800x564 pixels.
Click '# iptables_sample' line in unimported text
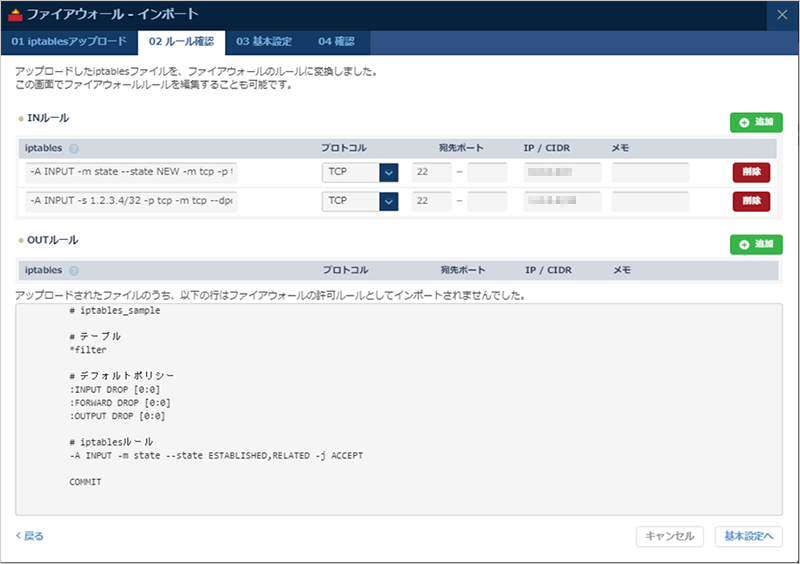coord(115,310)
